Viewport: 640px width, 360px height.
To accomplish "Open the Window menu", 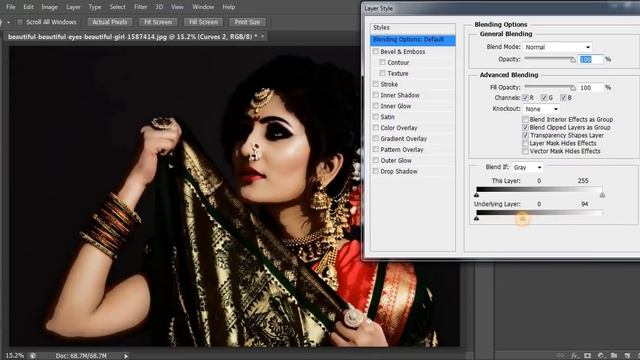I will (x=203, y=7).
